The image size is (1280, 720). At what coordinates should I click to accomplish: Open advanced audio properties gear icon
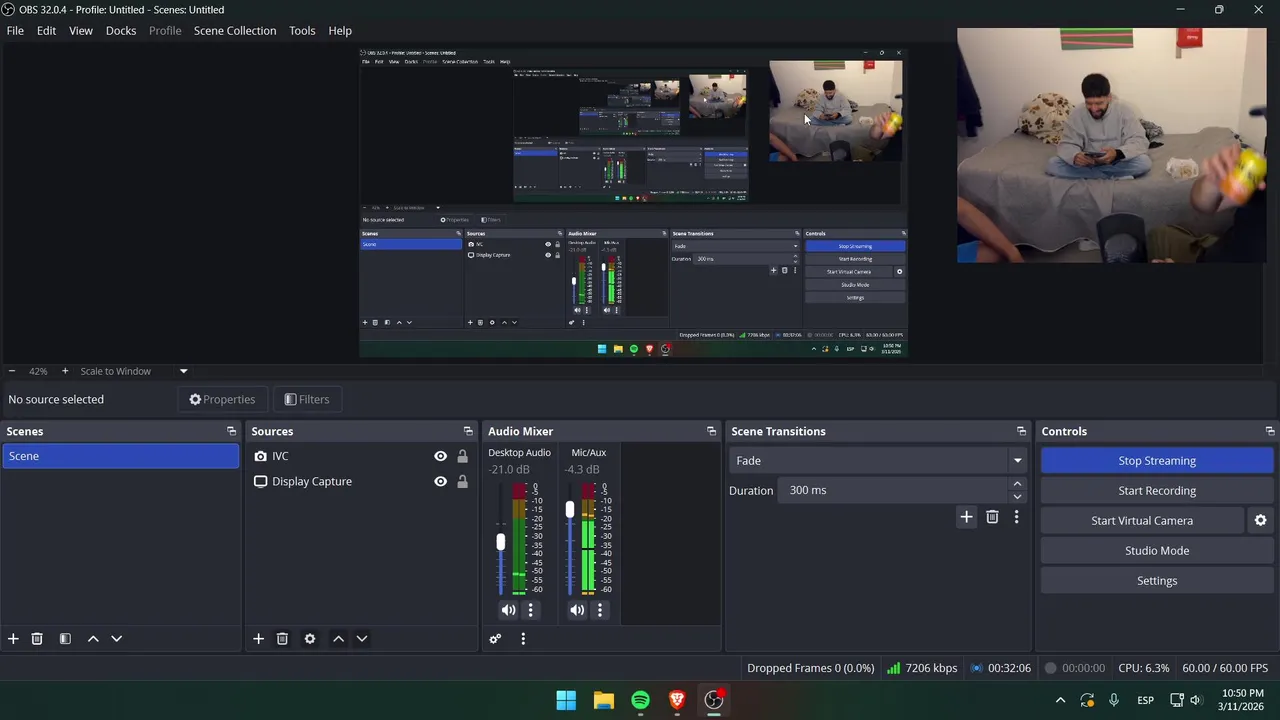click(x=495, y=638)
